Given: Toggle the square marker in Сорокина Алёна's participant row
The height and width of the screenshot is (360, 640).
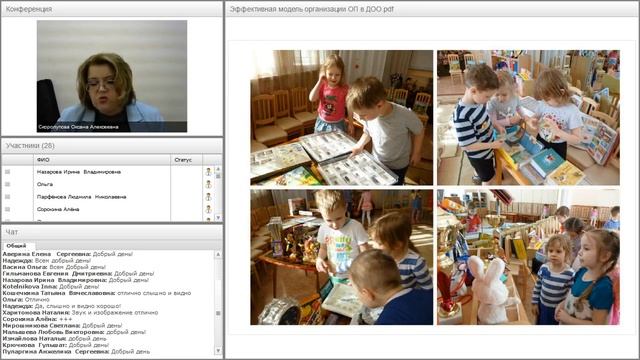Looking at the screenshot, I should click(7, 209).
